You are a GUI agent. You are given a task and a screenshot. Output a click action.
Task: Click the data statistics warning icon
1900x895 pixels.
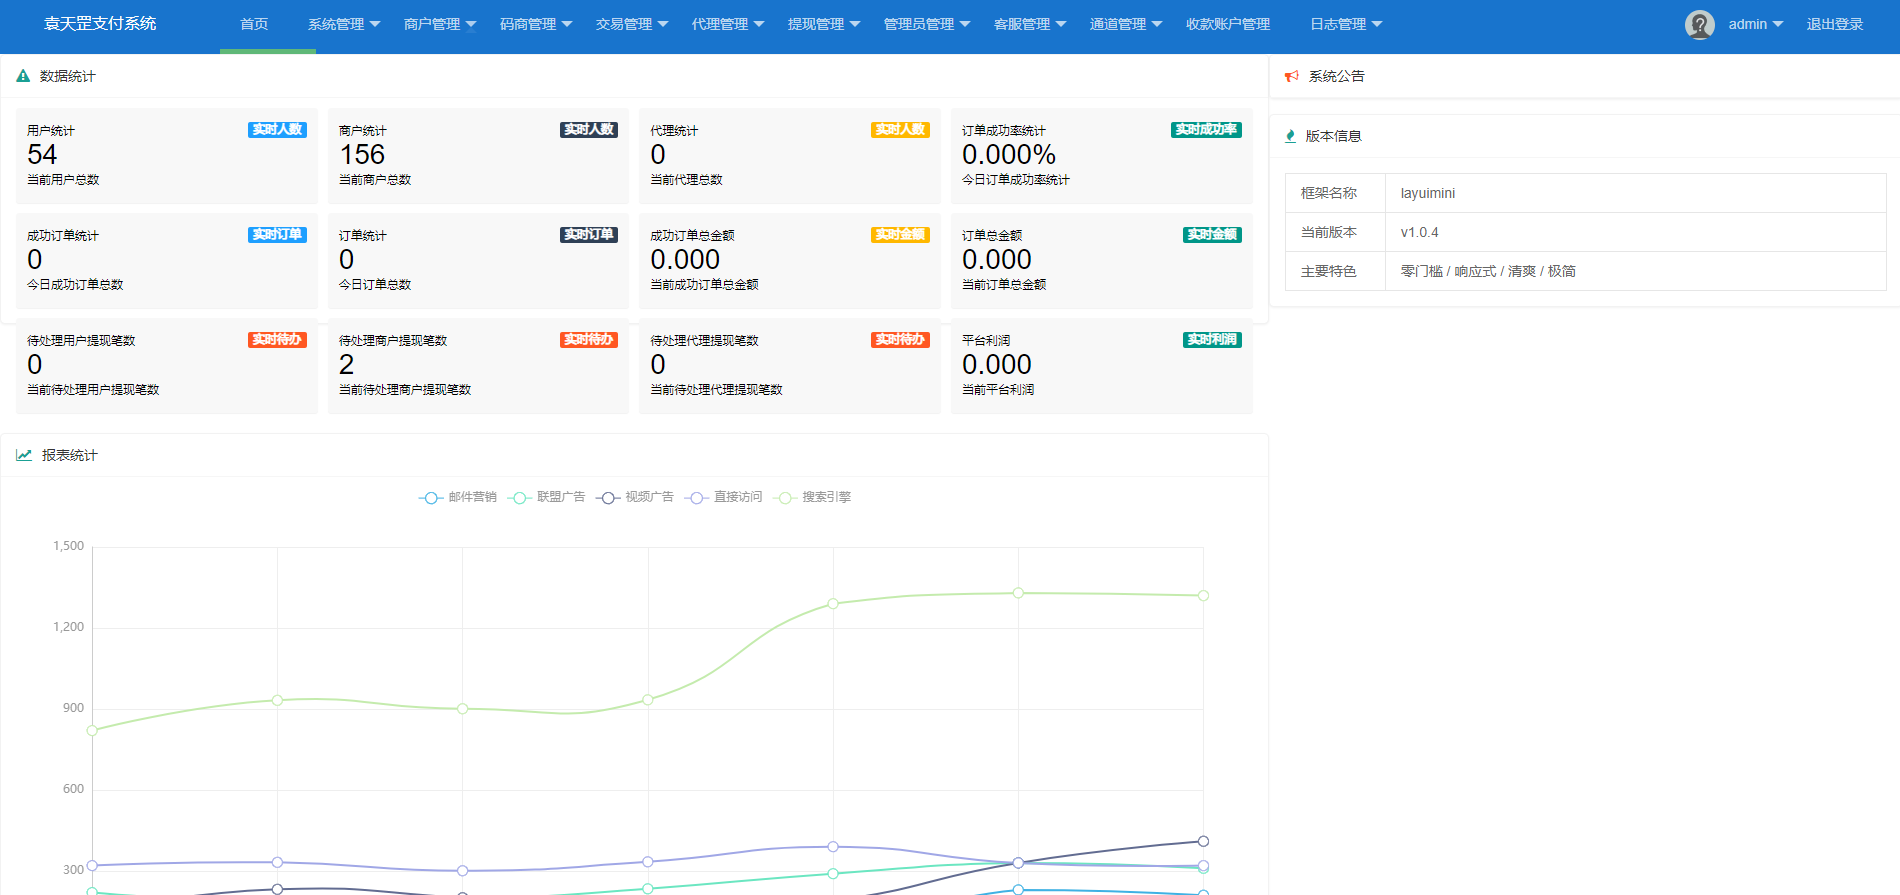click(23, 76)
